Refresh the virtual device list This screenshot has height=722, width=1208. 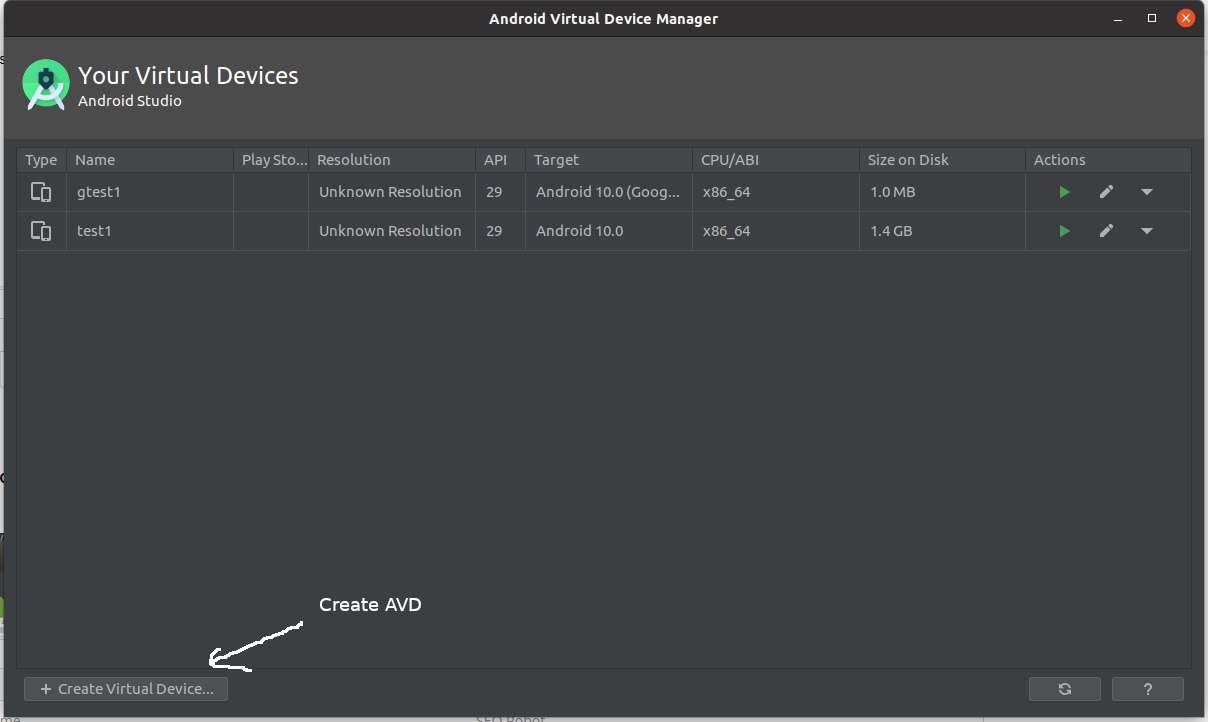1065,689
